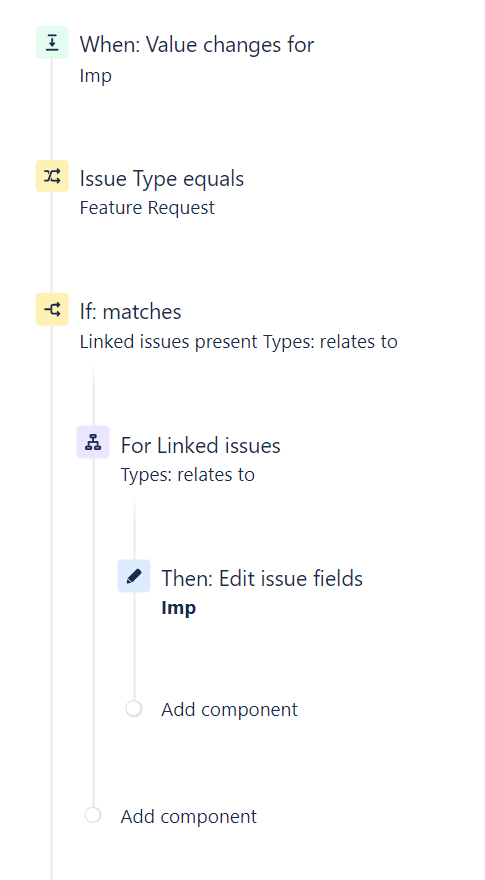Open the Then: Edit issue fields action

[262, 579]
